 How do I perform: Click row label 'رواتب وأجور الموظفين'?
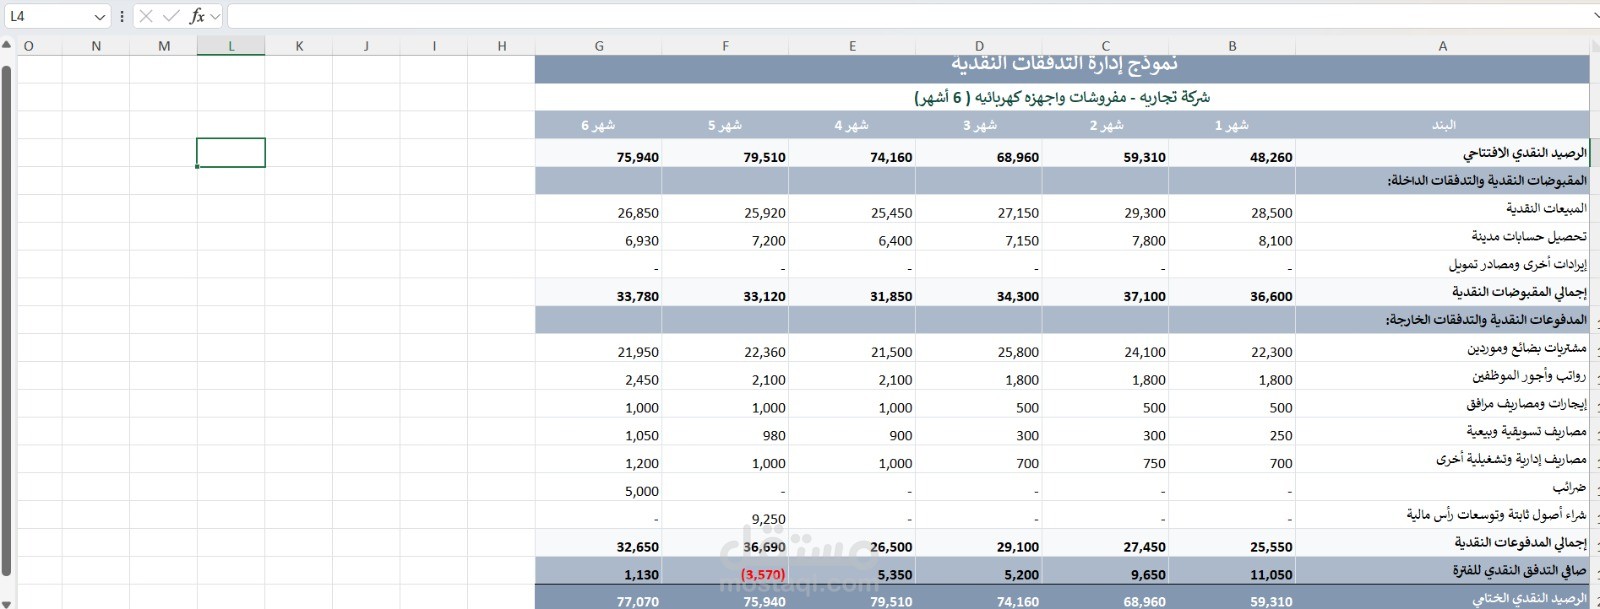(x=1529, y=375)
